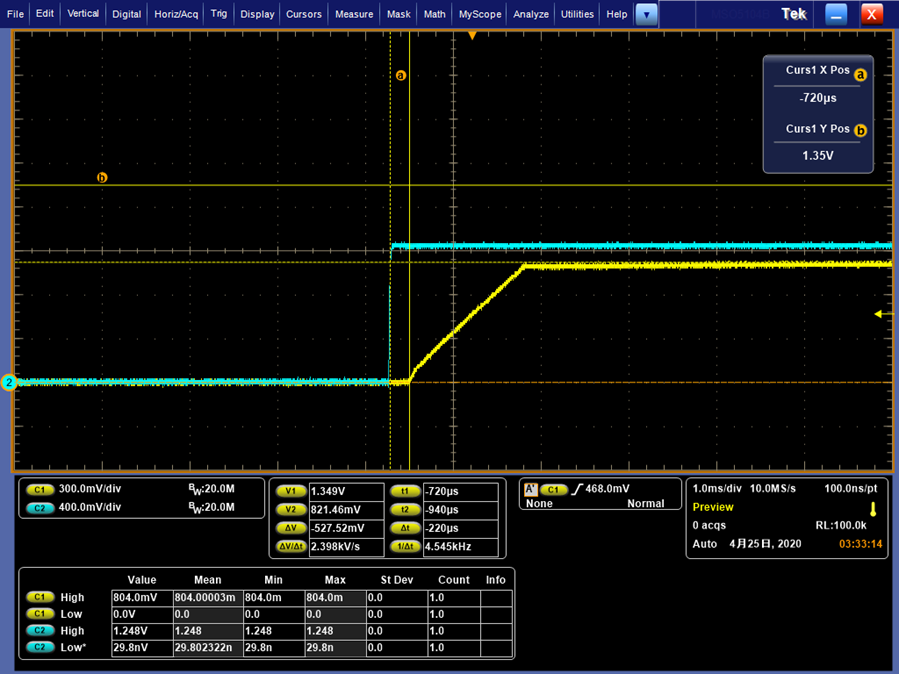
Task: Click the C2 High measurement badge
Action: [x=40, y=630]
